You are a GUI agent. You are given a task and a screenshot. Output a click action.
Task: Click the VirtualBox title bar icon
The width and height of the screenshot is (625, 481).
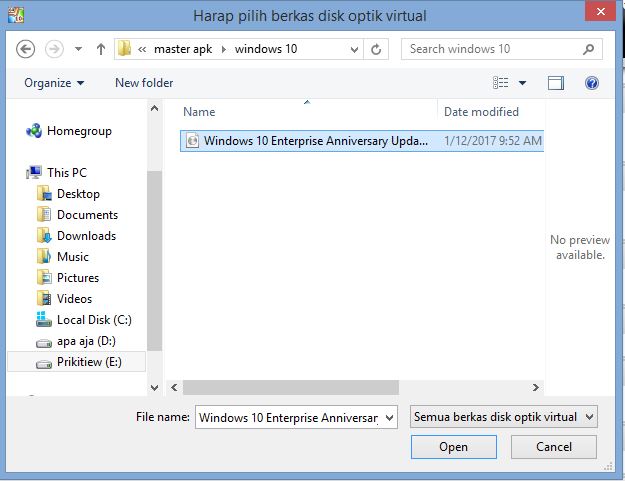16,15
